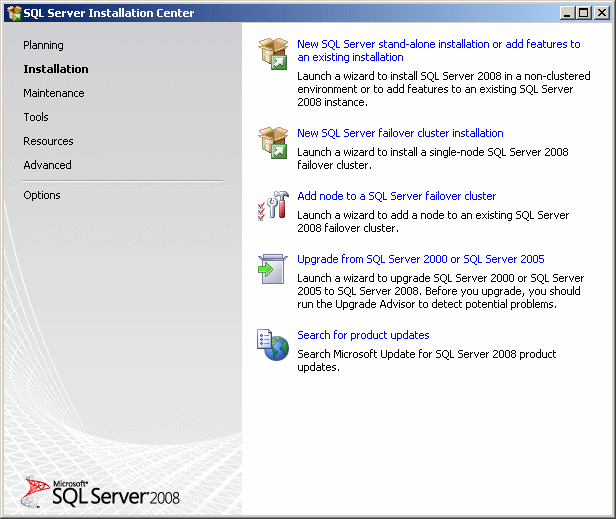Open New SQL Server failover cluster installation
This screenshot has width=616, height=519.
[x=400, y=133]
